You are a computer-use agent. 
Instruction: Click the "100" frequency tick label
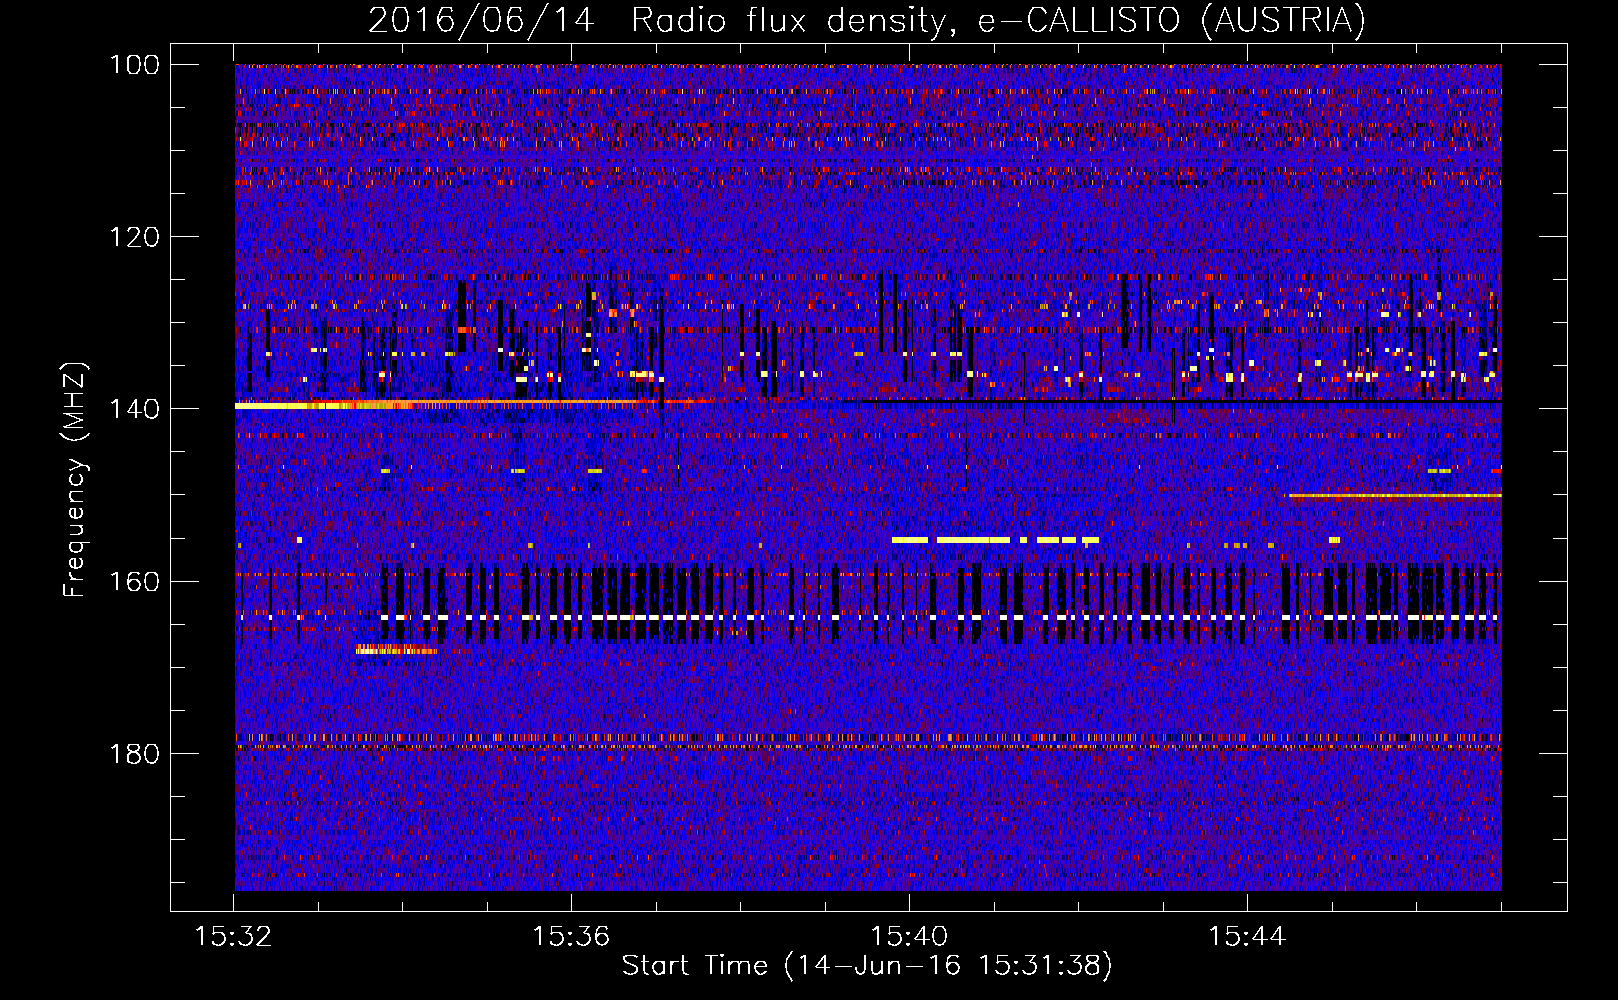pos(135,65)
